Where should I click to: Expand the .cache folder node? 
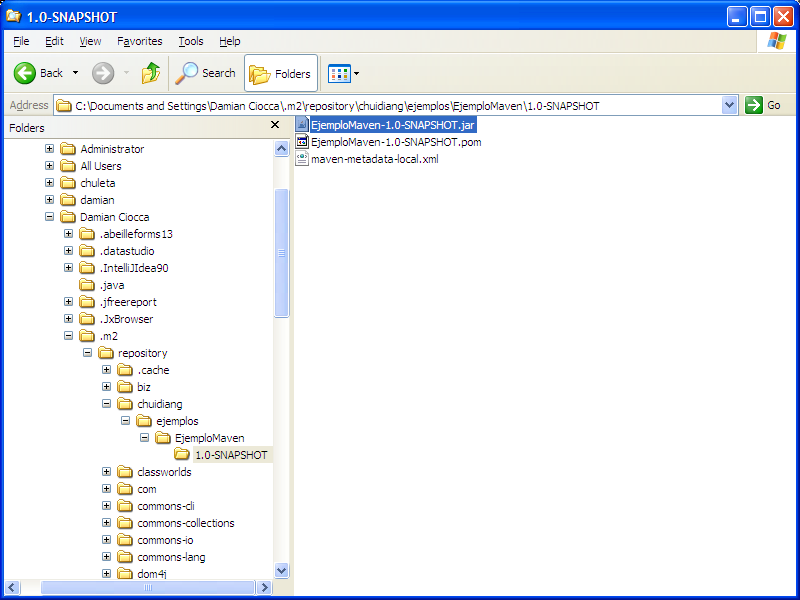point(107,369)
